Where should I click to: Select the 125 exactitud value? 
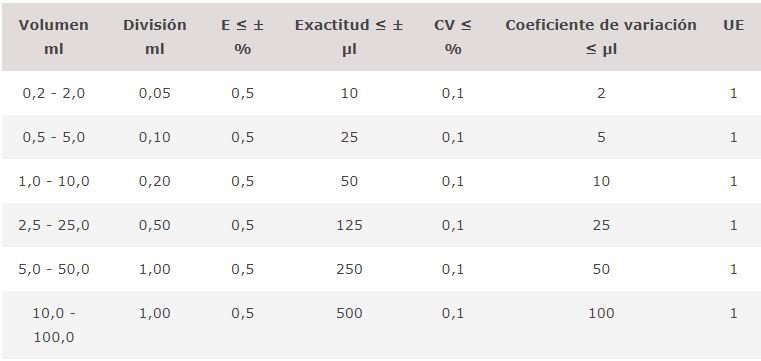click(349, 226)
